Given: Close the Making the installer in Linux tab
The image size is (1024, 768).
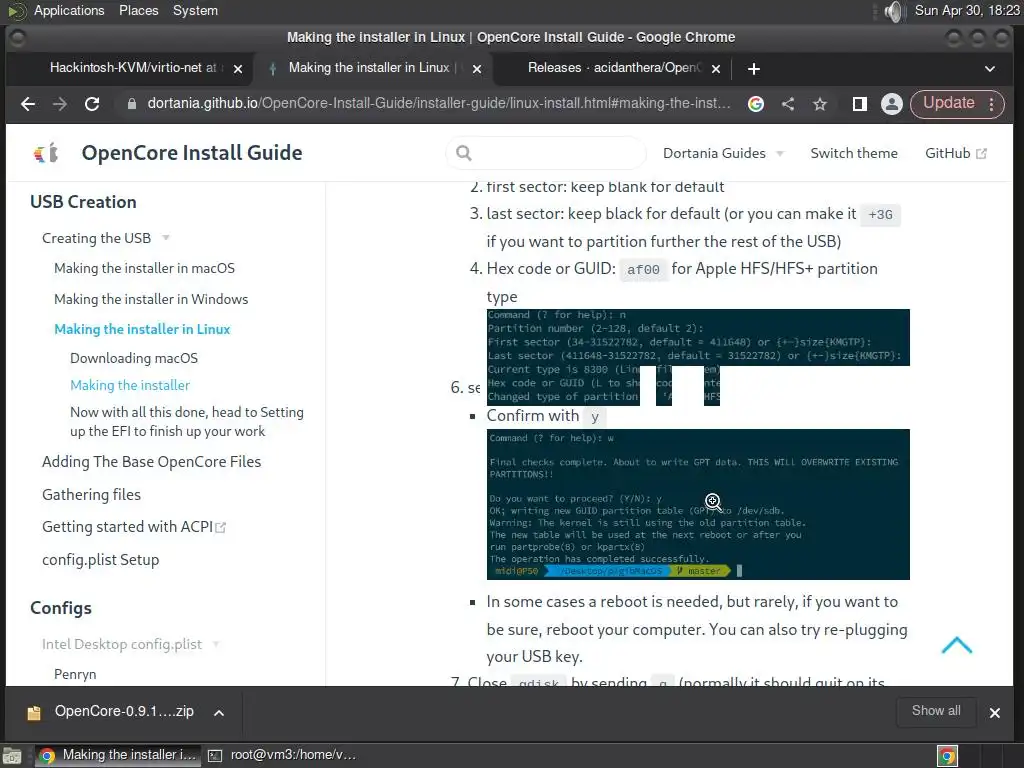Looking at the screenshot, I should click(477, 69).
